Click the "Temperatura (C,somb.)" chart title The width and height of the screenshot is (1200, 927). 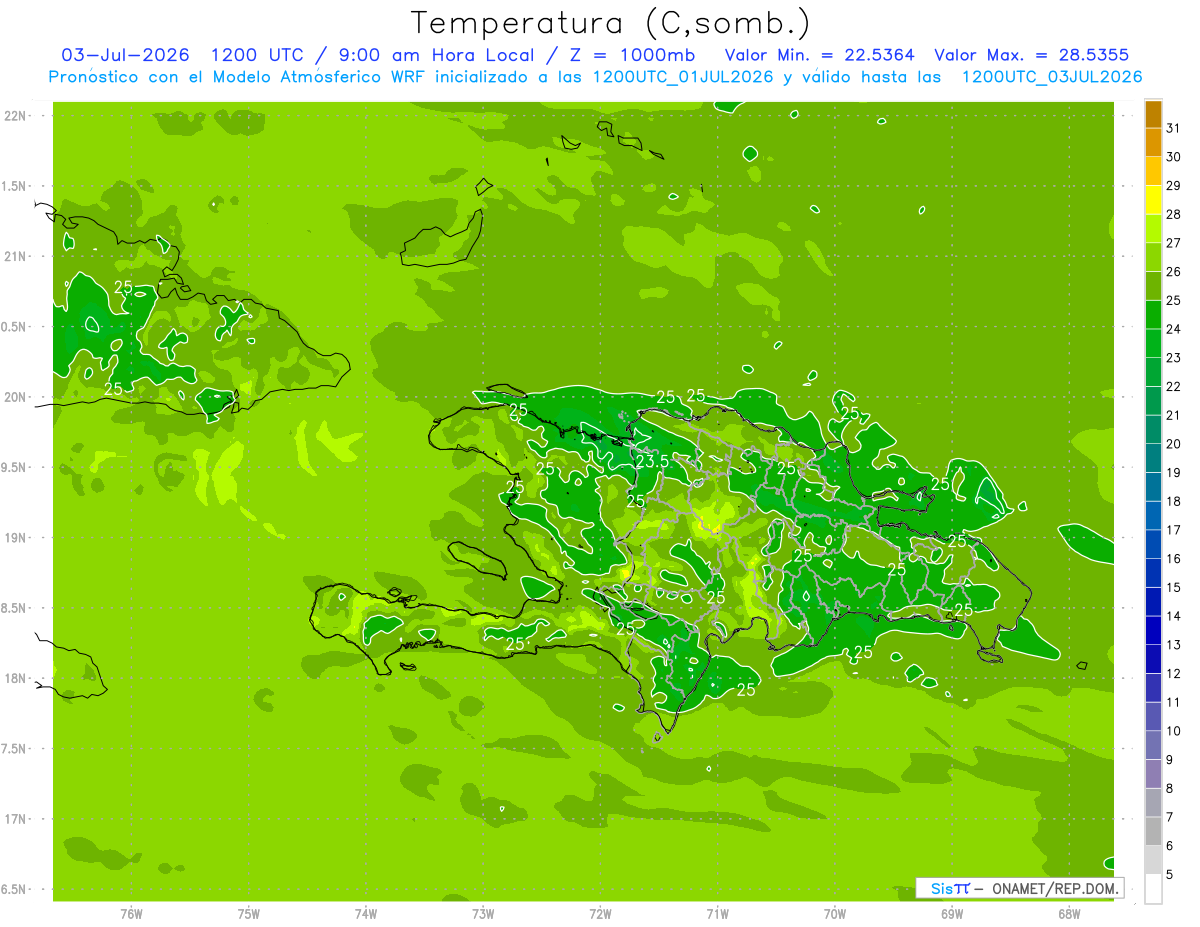tap(611, 23)
